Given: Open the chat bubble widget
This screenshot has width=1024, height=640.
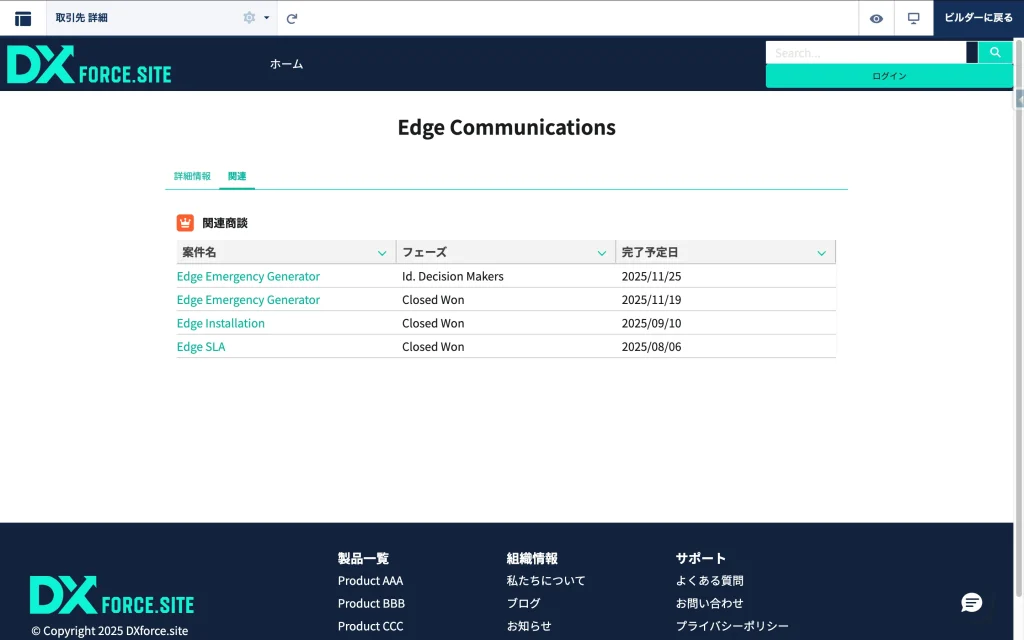Looking at the screenshot, I should click(971, 602).
